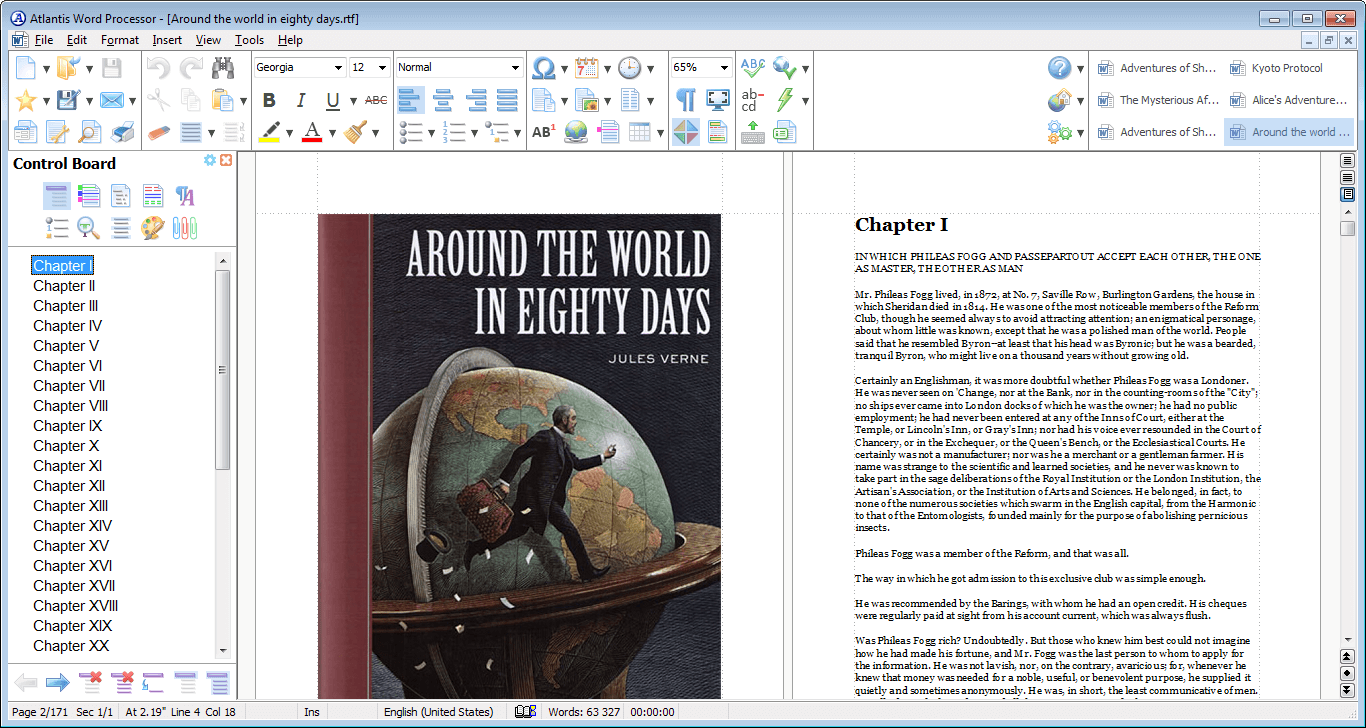Click the Hyphenation ab-cd icon
The height and width of the screenshot is (728, 1366).
tap(753, 100)
